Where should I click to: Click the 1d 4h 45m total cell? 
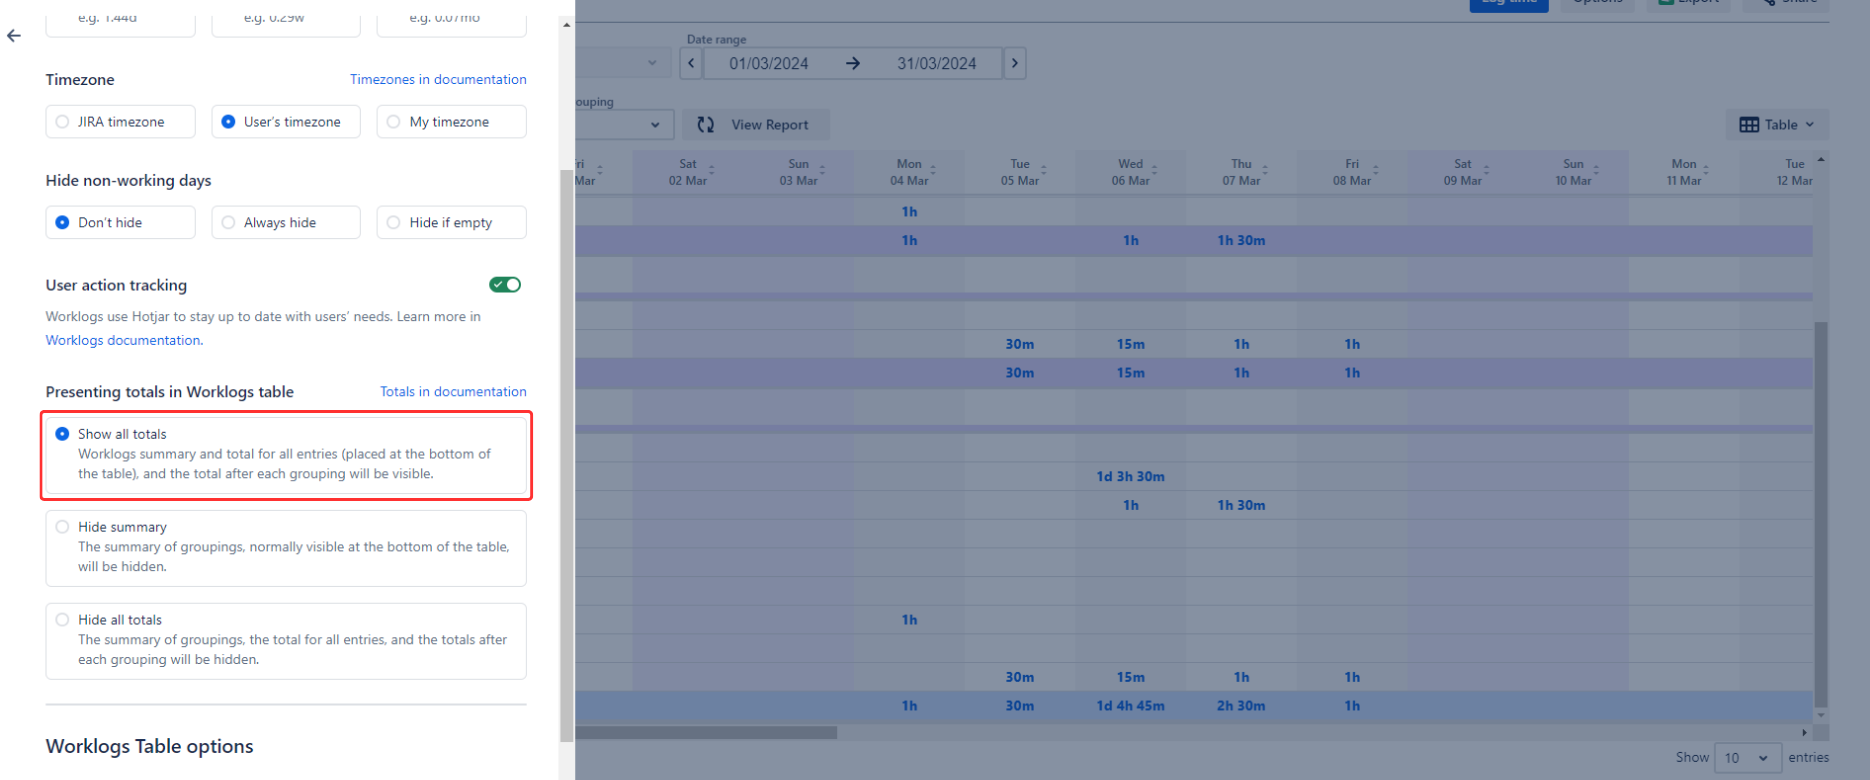pyautogui.click(x=1130, y=706)
